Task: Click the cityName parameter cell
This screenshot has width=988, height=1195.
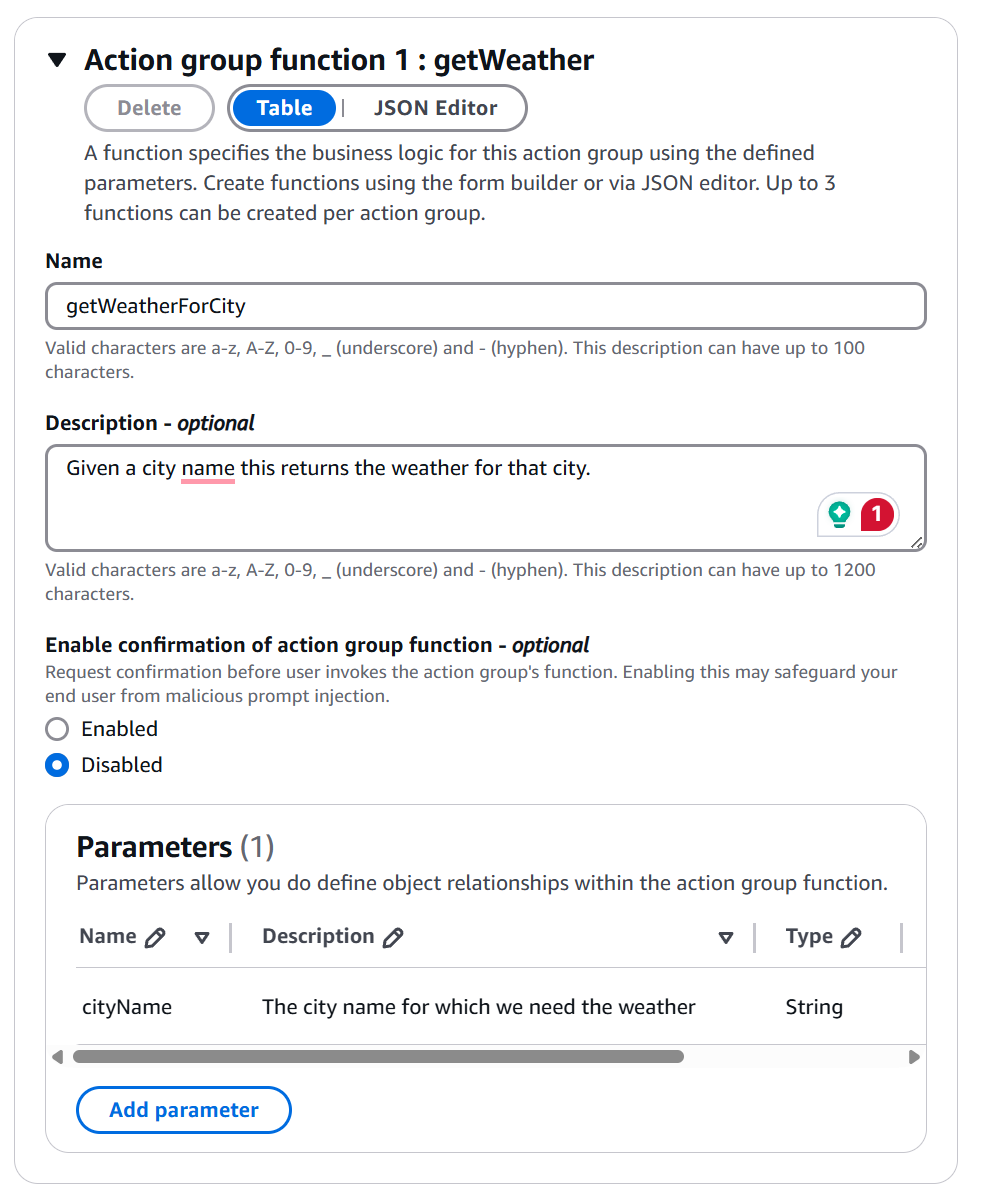Action: (127, 1007)
